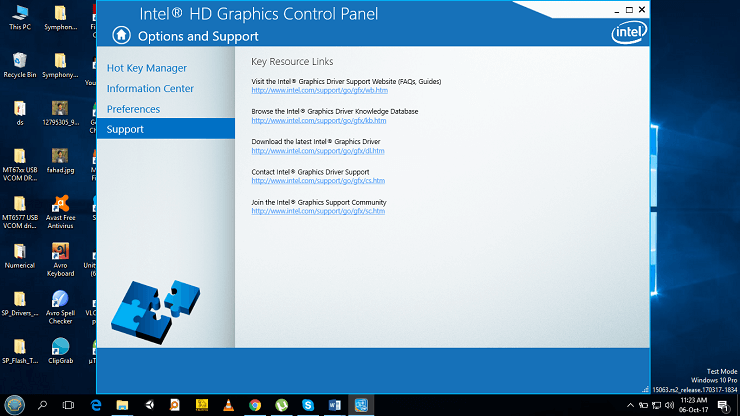
Task: Open Task View on the taskbar
Action: tap(68, 405)
